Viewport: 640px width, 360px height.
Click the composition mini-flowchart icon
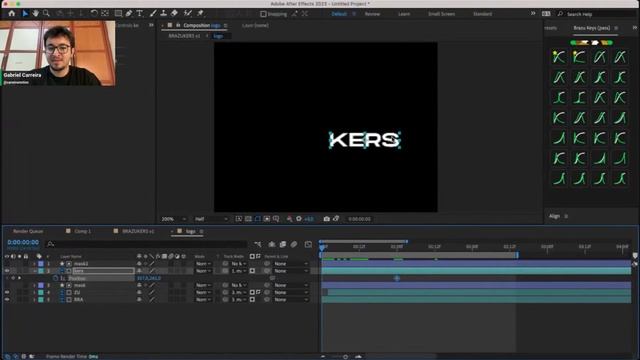click(x=258, y=244)
